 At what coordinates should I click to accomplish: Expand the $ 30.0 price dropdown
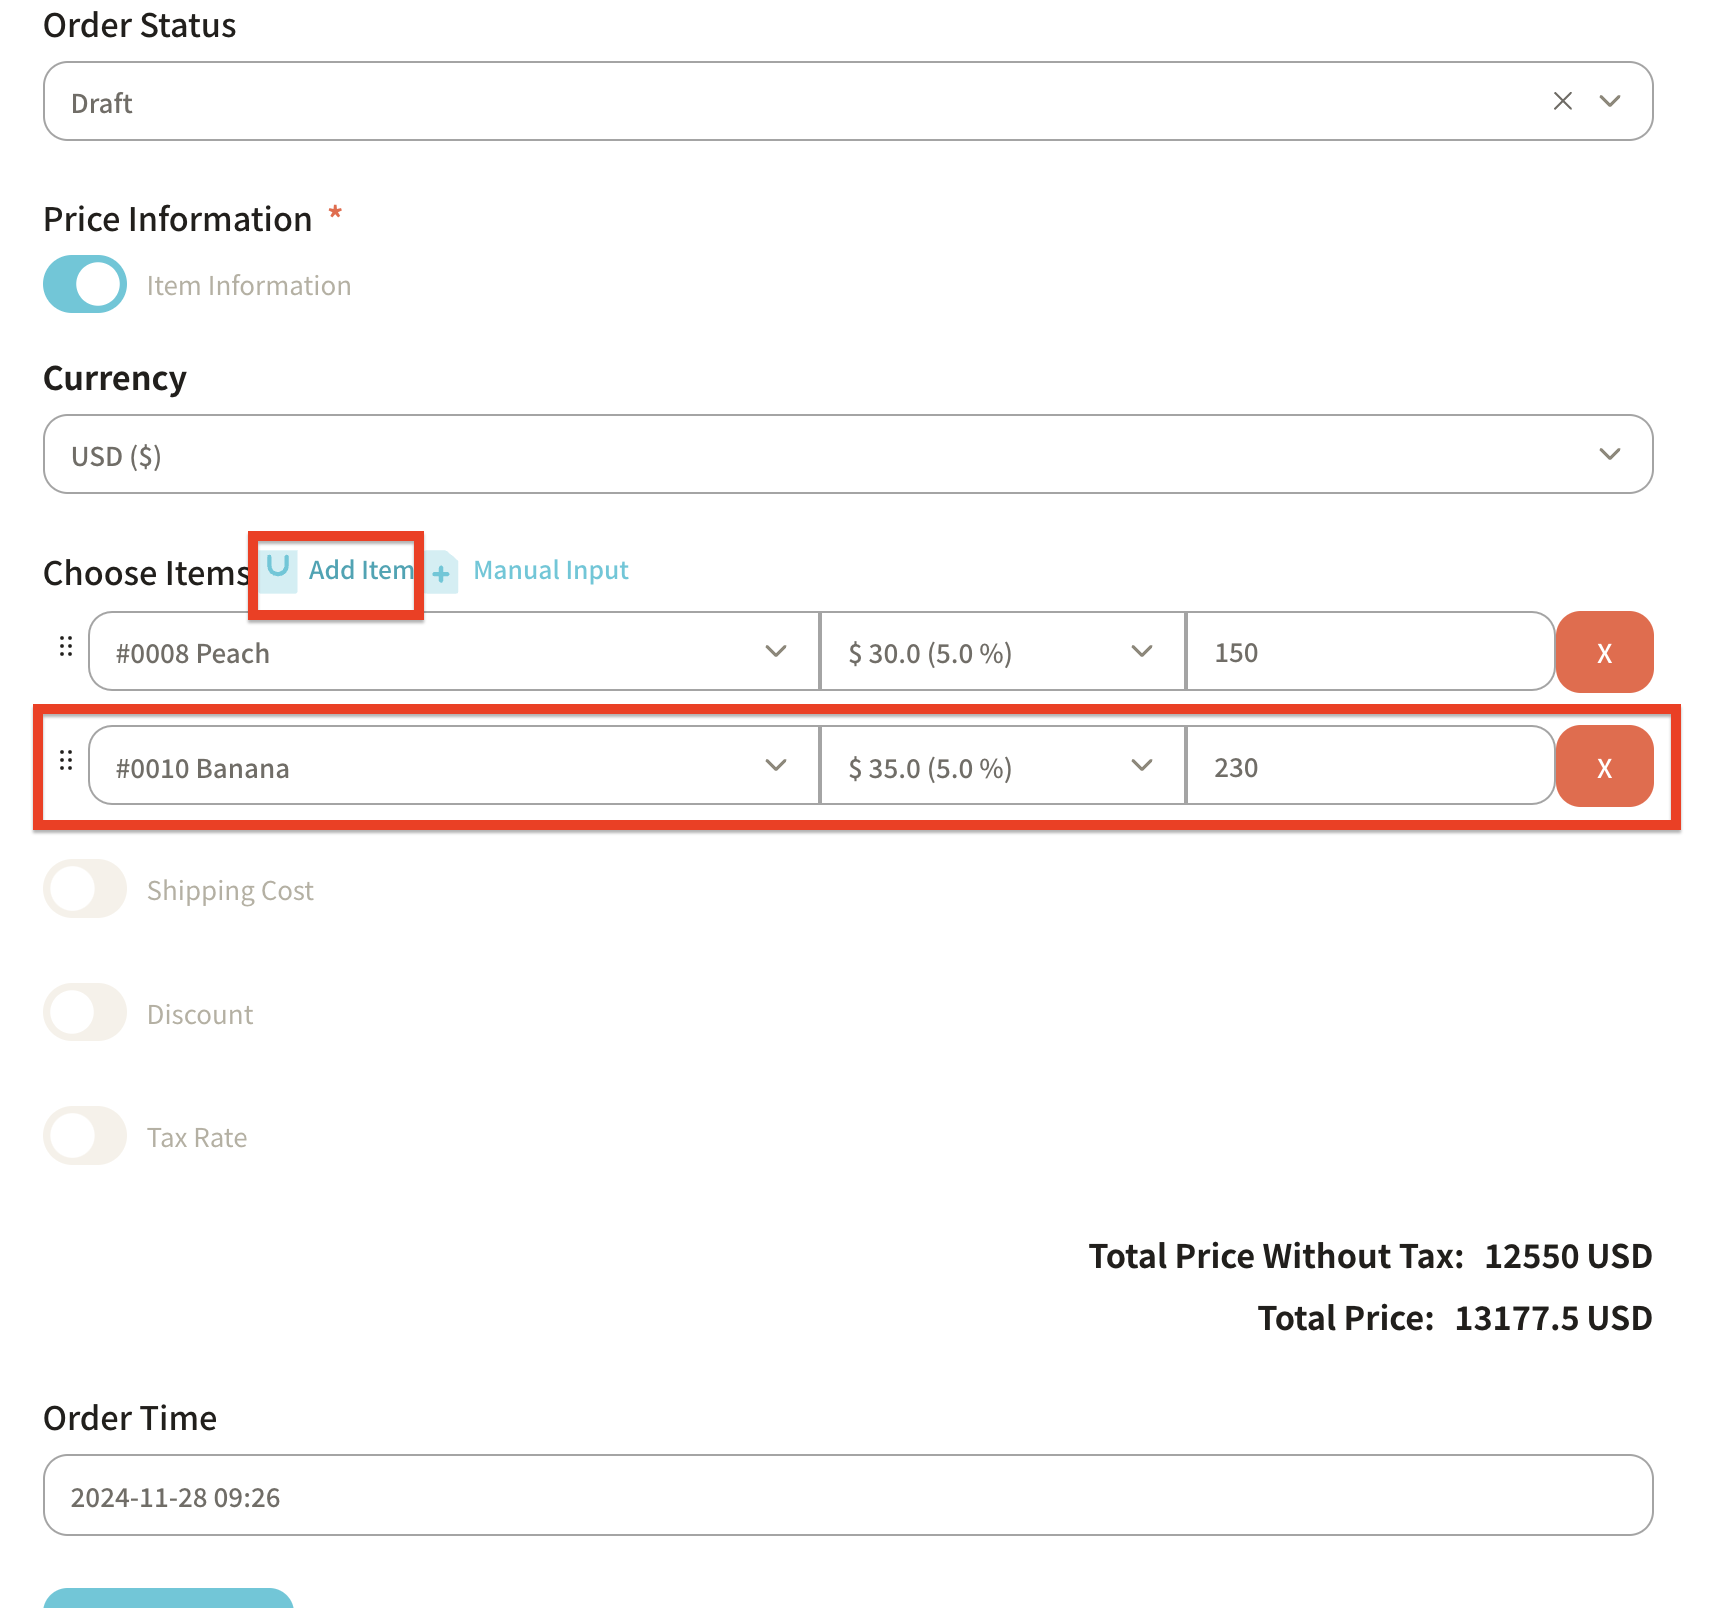click(1001, 652)
